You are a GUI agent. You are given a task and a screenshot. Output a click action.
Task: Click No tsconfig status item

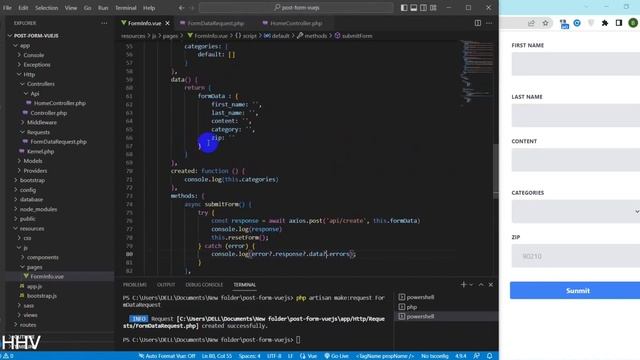pyautogui.click(x=435, y=356)
